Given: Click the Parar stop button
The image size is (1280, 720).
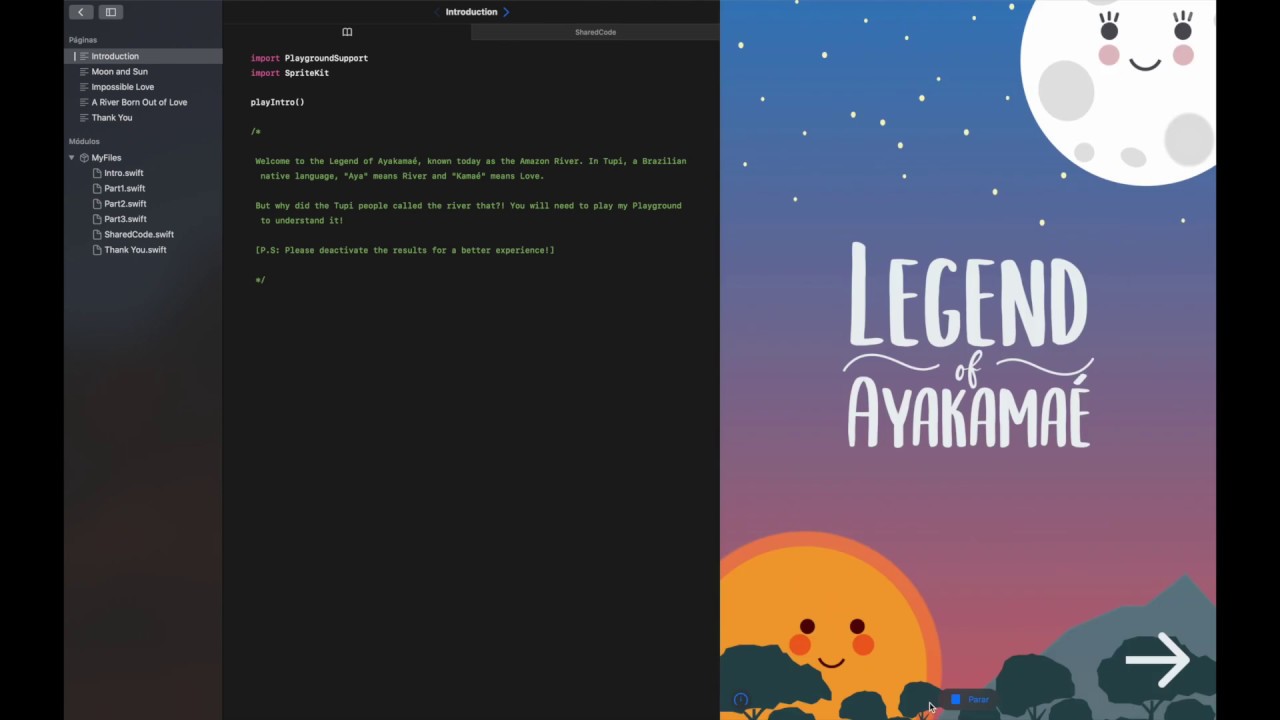Looking at the screenshot, I should 970,699.
